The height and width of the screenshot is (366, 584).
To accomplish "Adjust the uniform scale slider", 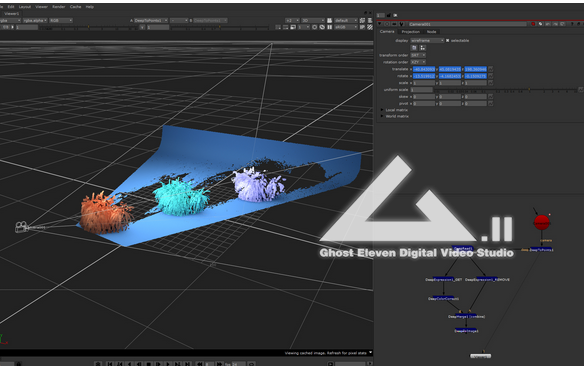I will 506,90.
